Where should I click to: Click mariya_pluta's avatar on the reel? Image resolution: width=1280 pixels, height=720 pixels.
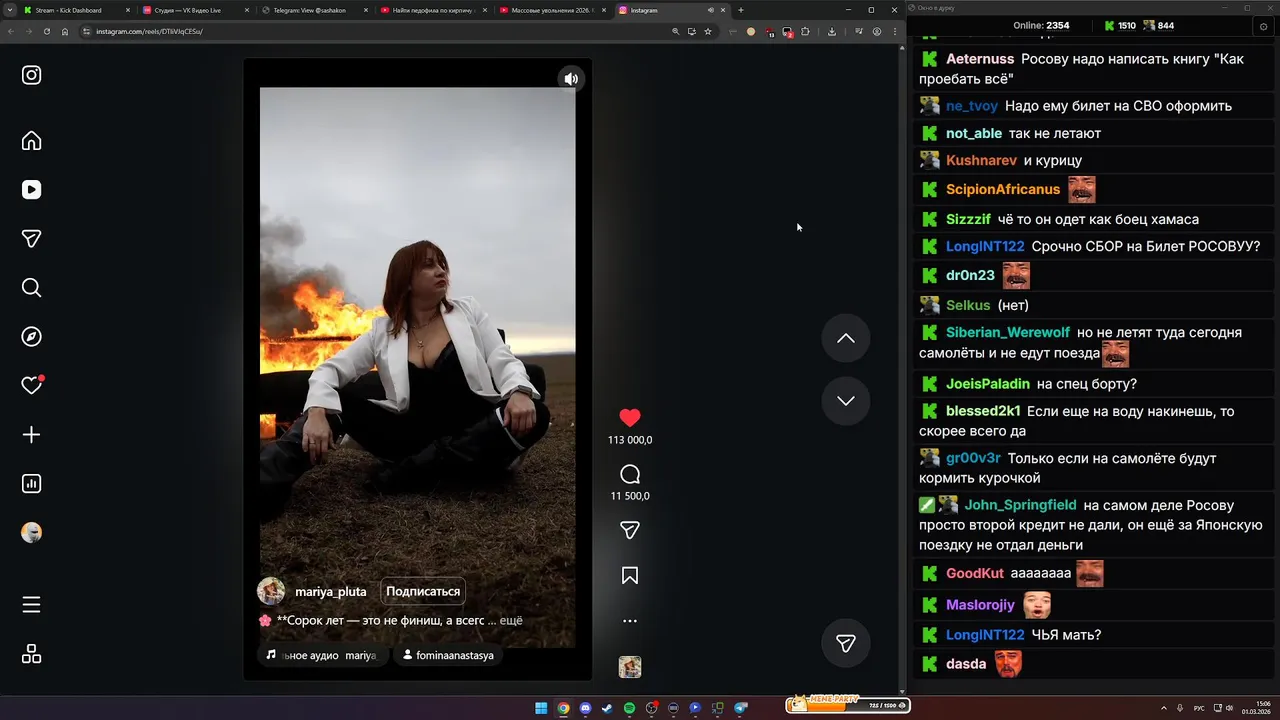[271, 591]
